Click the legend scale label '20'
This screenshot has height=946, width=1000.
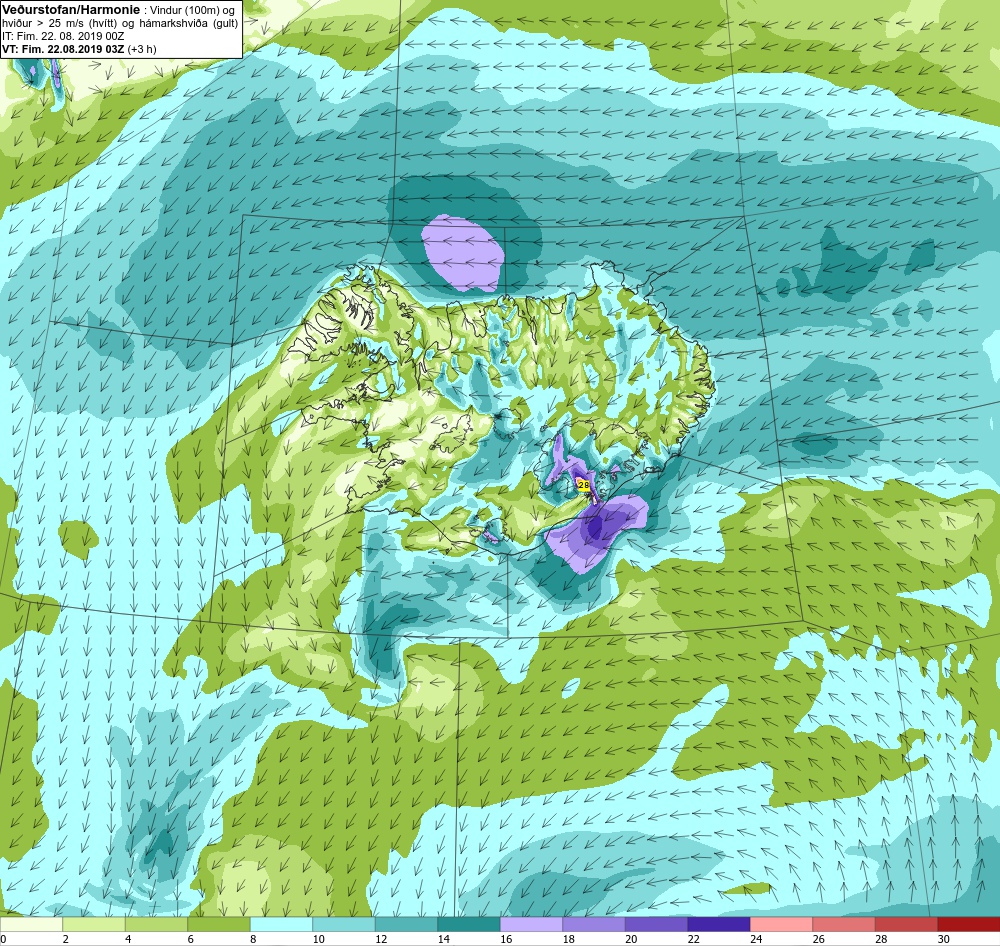point(631,938)
